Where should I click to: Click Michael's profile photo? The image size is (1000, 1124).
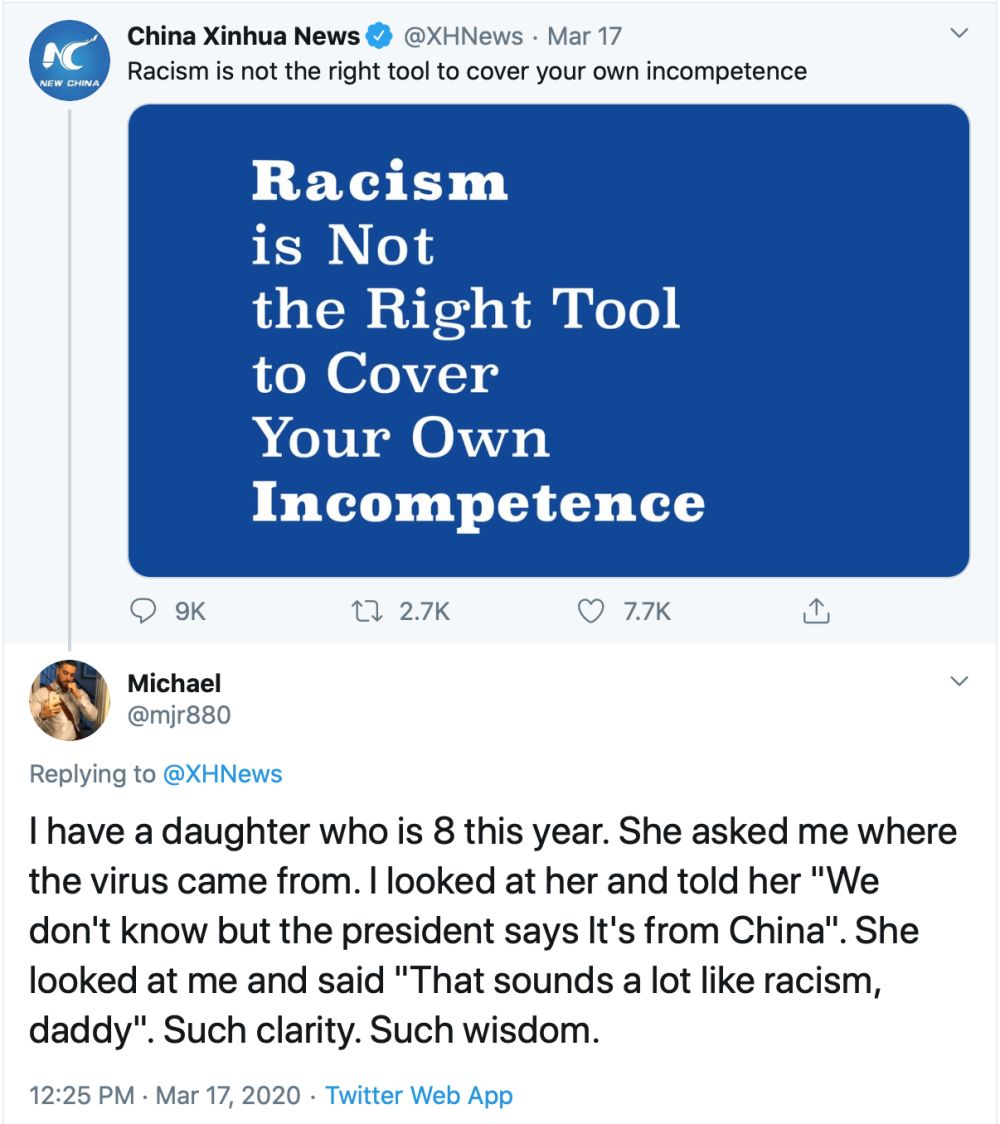(68, 699)
